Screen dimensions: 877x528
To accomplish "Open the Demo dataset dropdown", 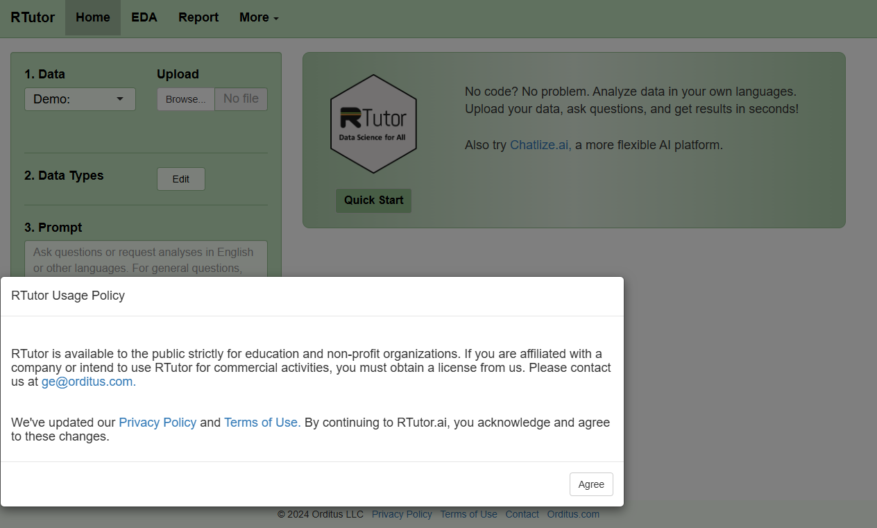I will pyautogui.click(x=80, y=99).
